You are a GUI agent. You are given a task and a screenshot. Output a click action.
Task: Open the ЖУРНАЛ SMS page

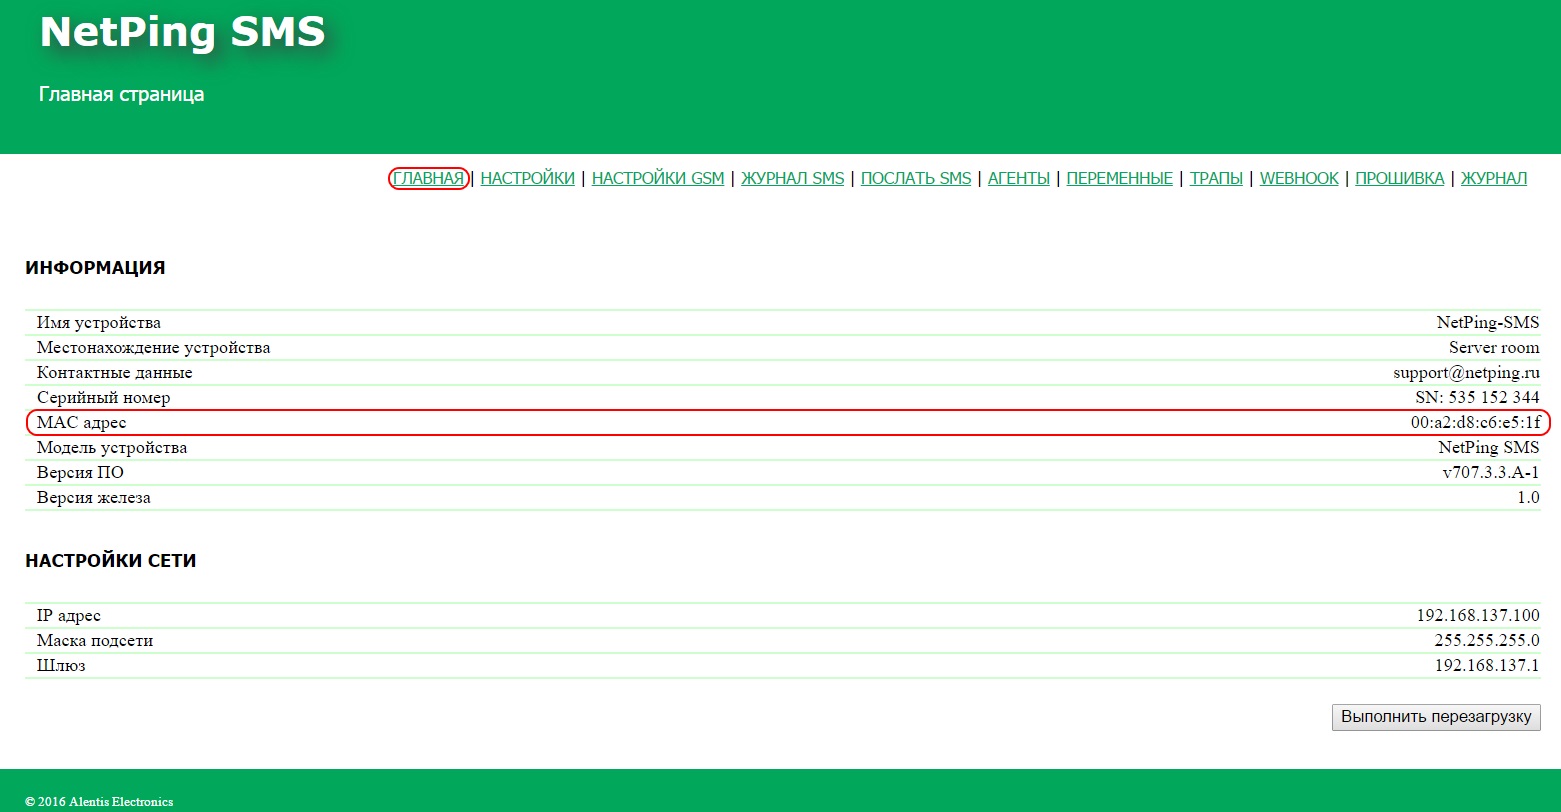point(792,179)
